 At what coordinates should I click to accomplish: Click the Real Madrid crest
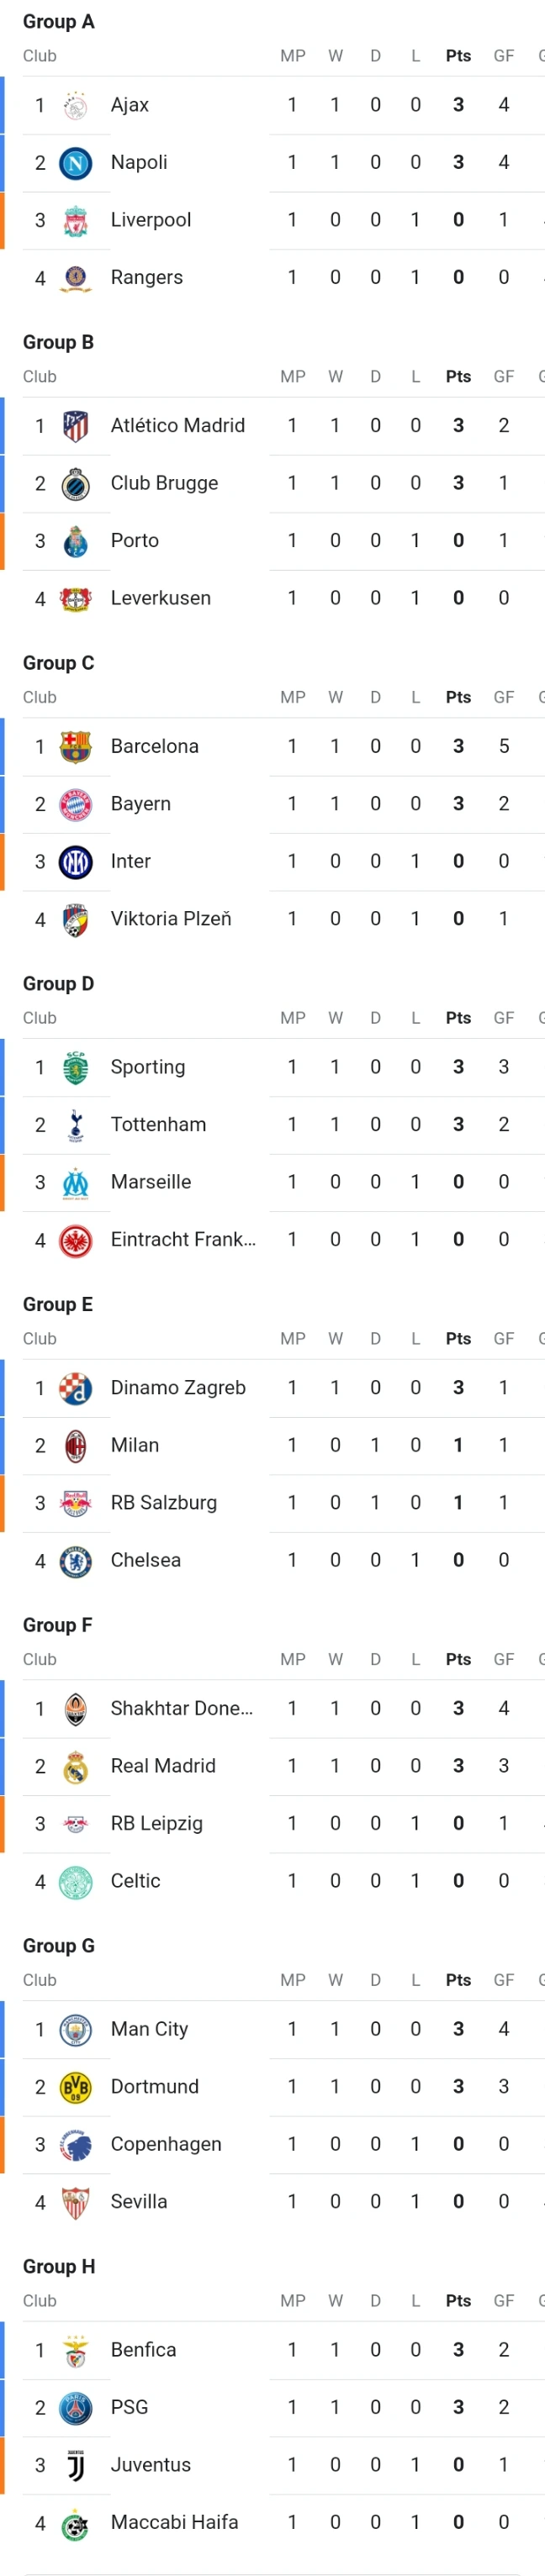tap(75, 1767)
